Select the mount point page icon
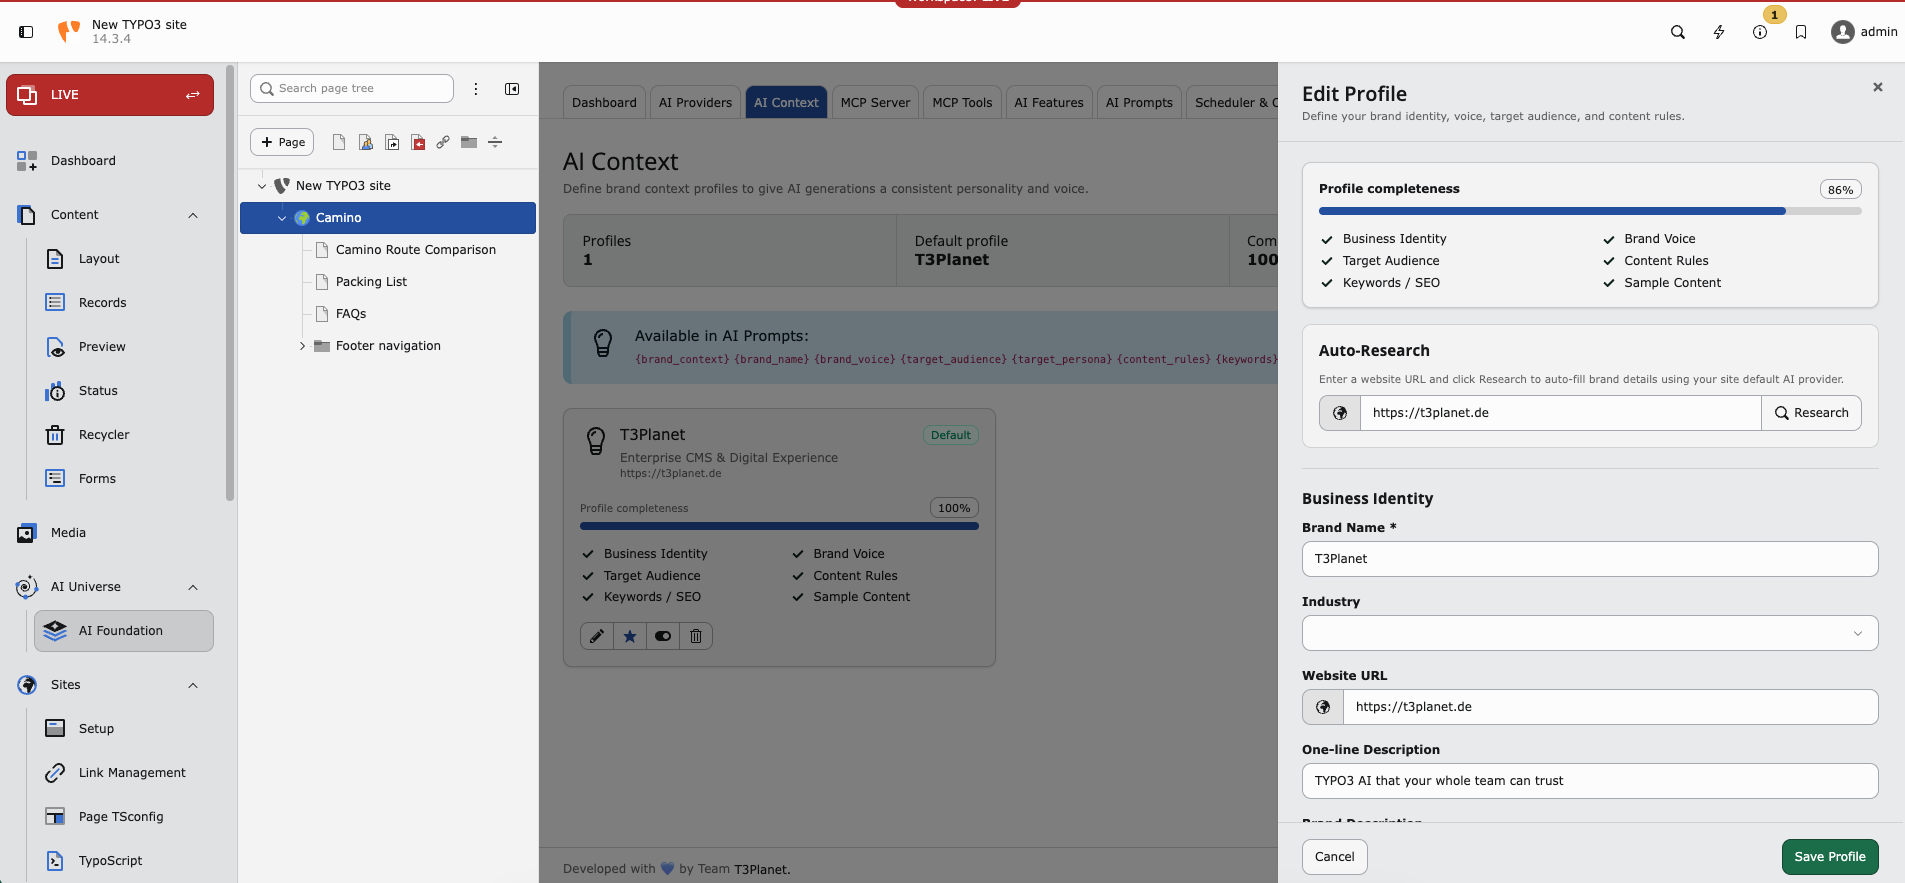Screen dimensions: 1905x883 (x=418, y=142)
